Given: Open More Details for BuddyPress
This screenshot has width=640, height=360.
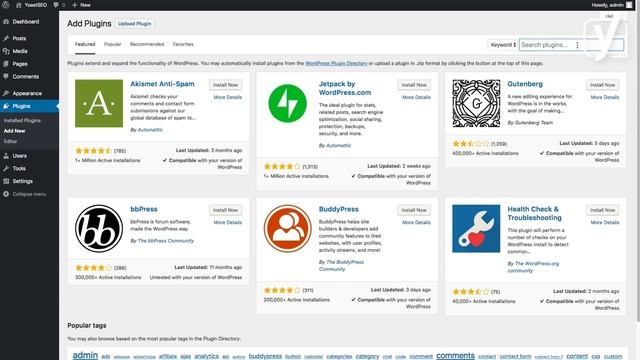Looking at the screenshot, I should (416, 222).
